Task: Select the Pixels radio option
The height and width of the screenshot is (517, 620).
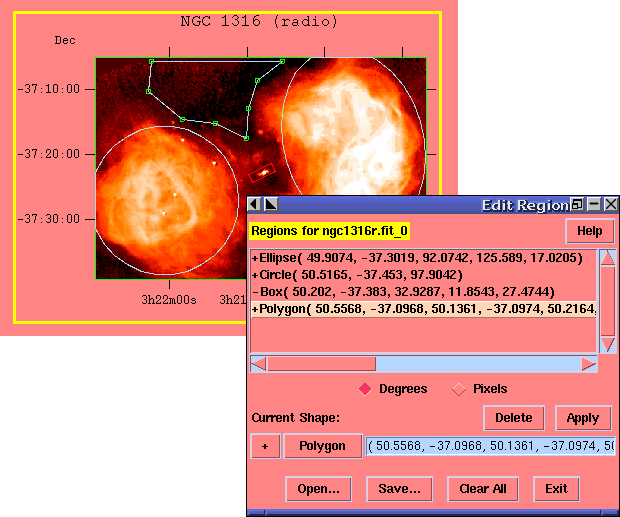Action: (459, 389)
